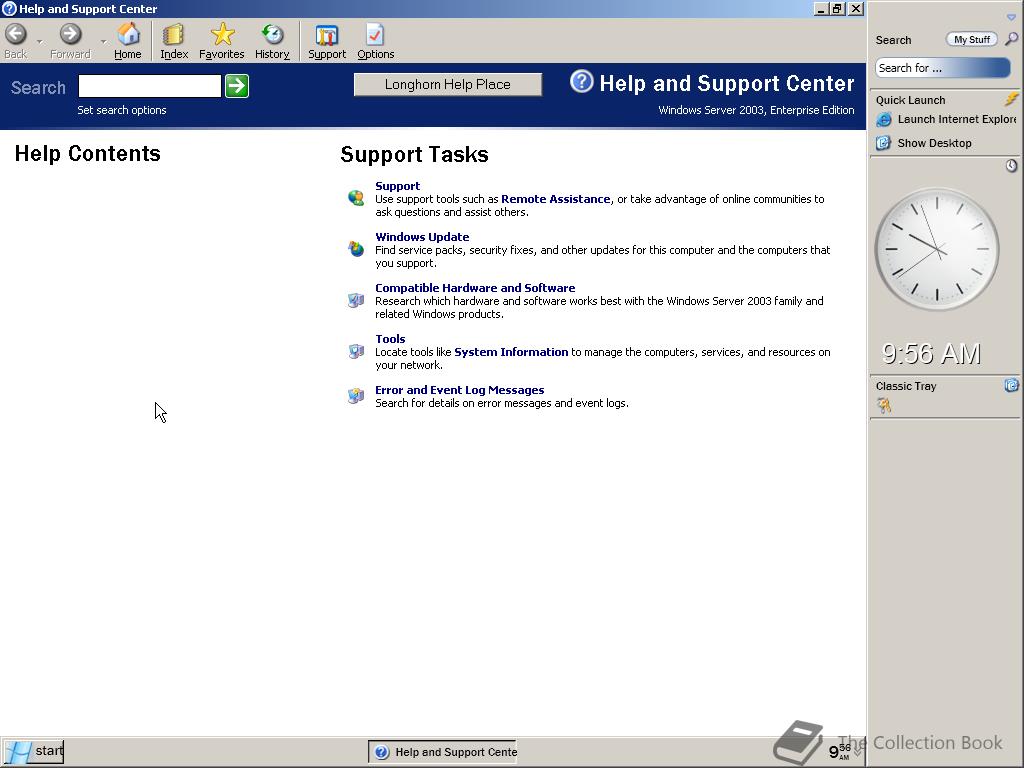Click the Show Desktop icon
The image size is (1024, 768).
tap(883, 143)
